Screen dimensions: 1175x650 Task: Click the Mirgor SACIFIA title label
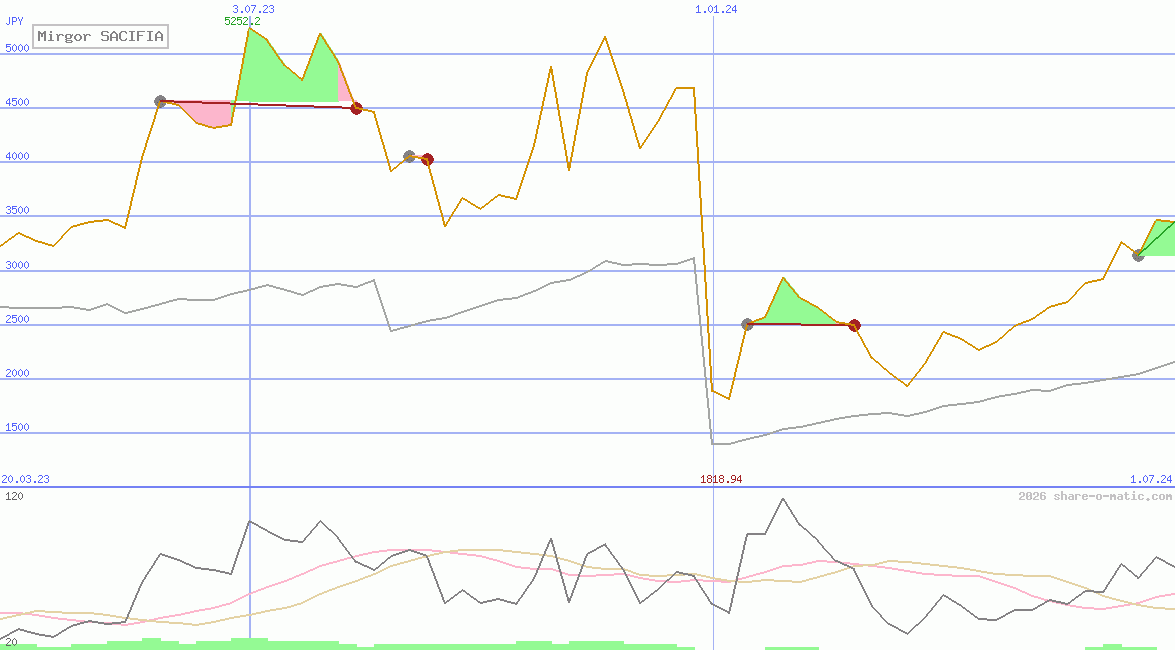(100, 37)
